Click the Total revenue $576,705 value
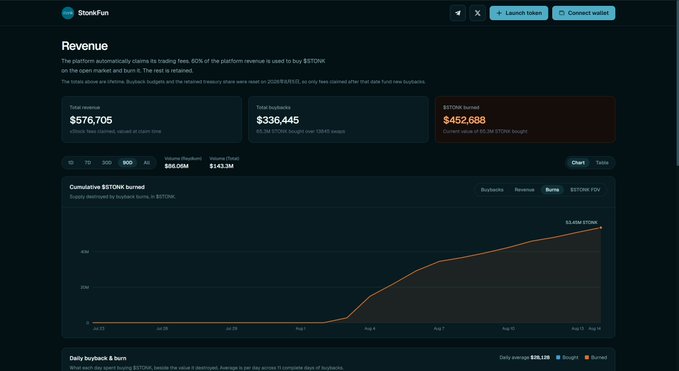 click(x=91, y=120)
